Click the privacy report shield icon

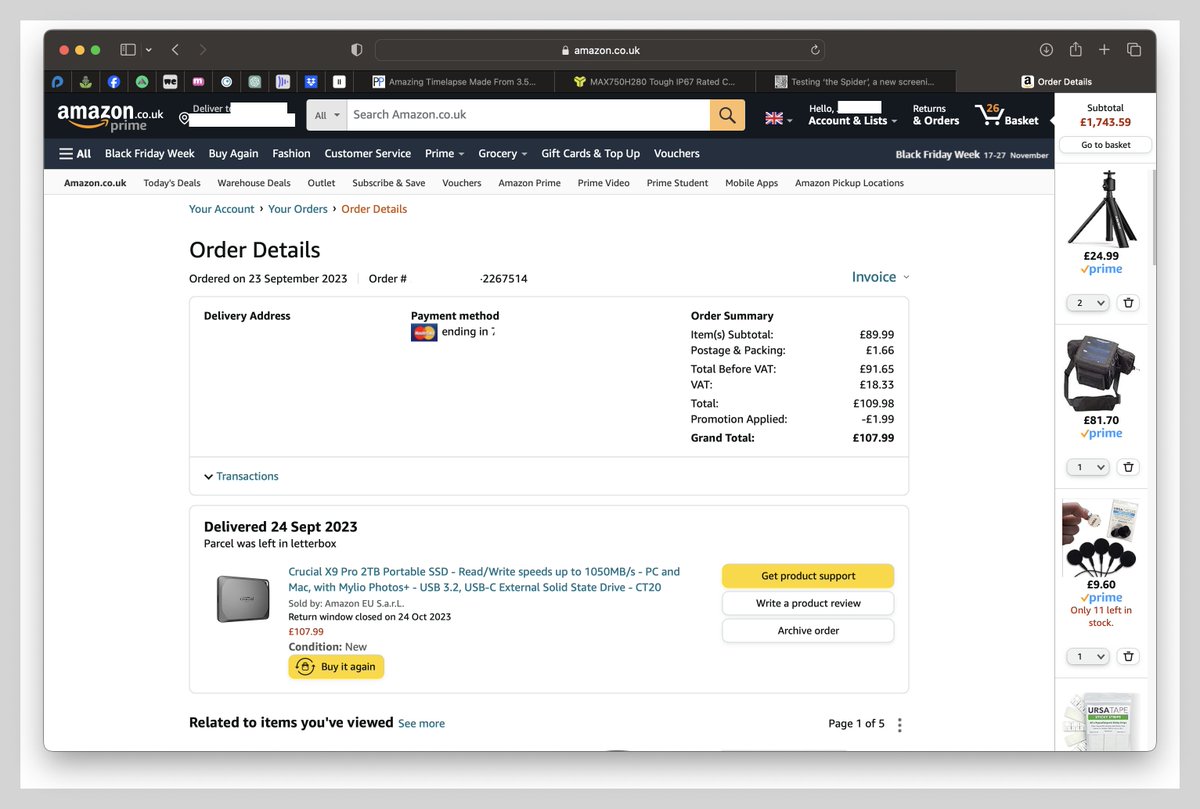click(356, 50)
